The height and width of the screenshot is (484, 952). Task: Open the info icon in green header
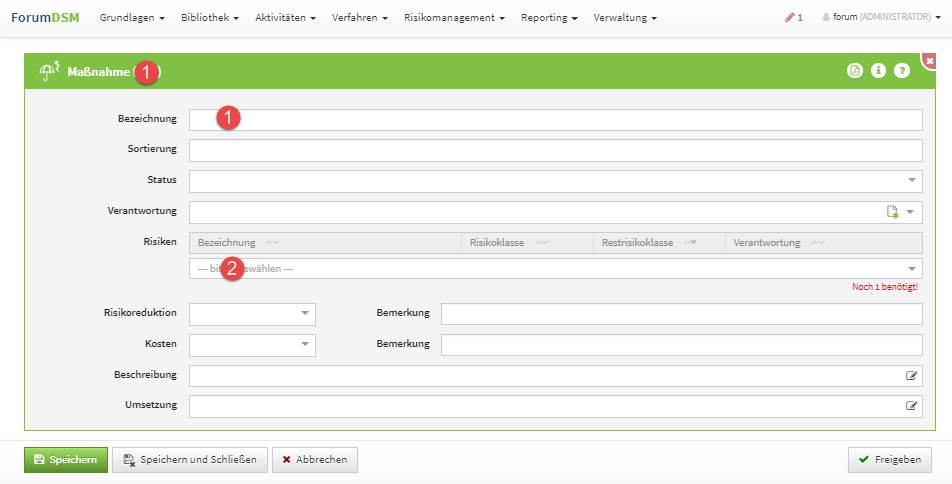click(878, 71)
